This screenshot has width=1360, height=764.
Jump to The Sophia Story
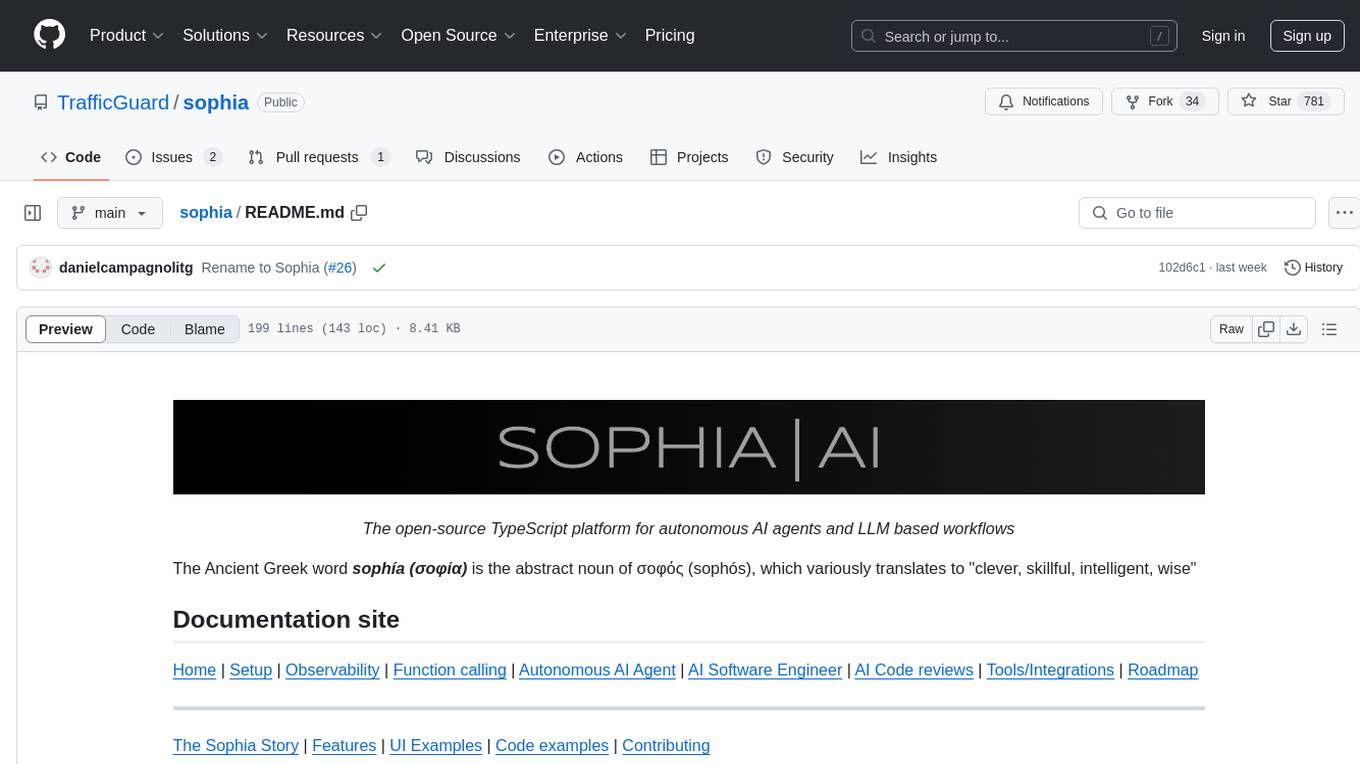[236, 745]
